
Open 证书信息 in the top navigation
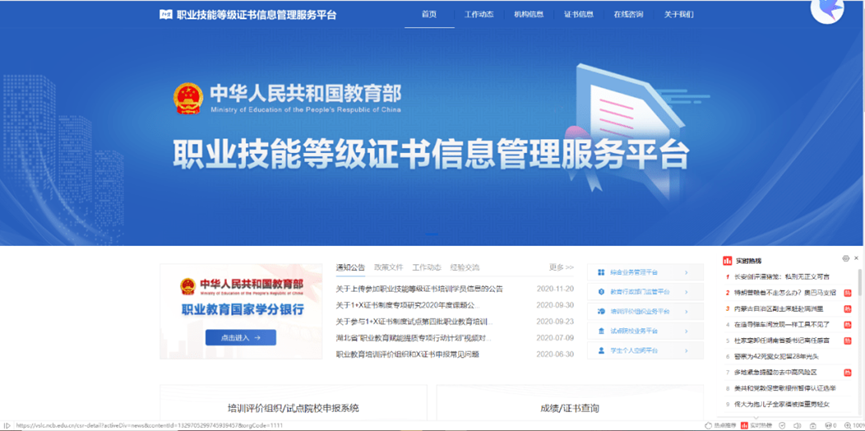click(x=579, y=14)
